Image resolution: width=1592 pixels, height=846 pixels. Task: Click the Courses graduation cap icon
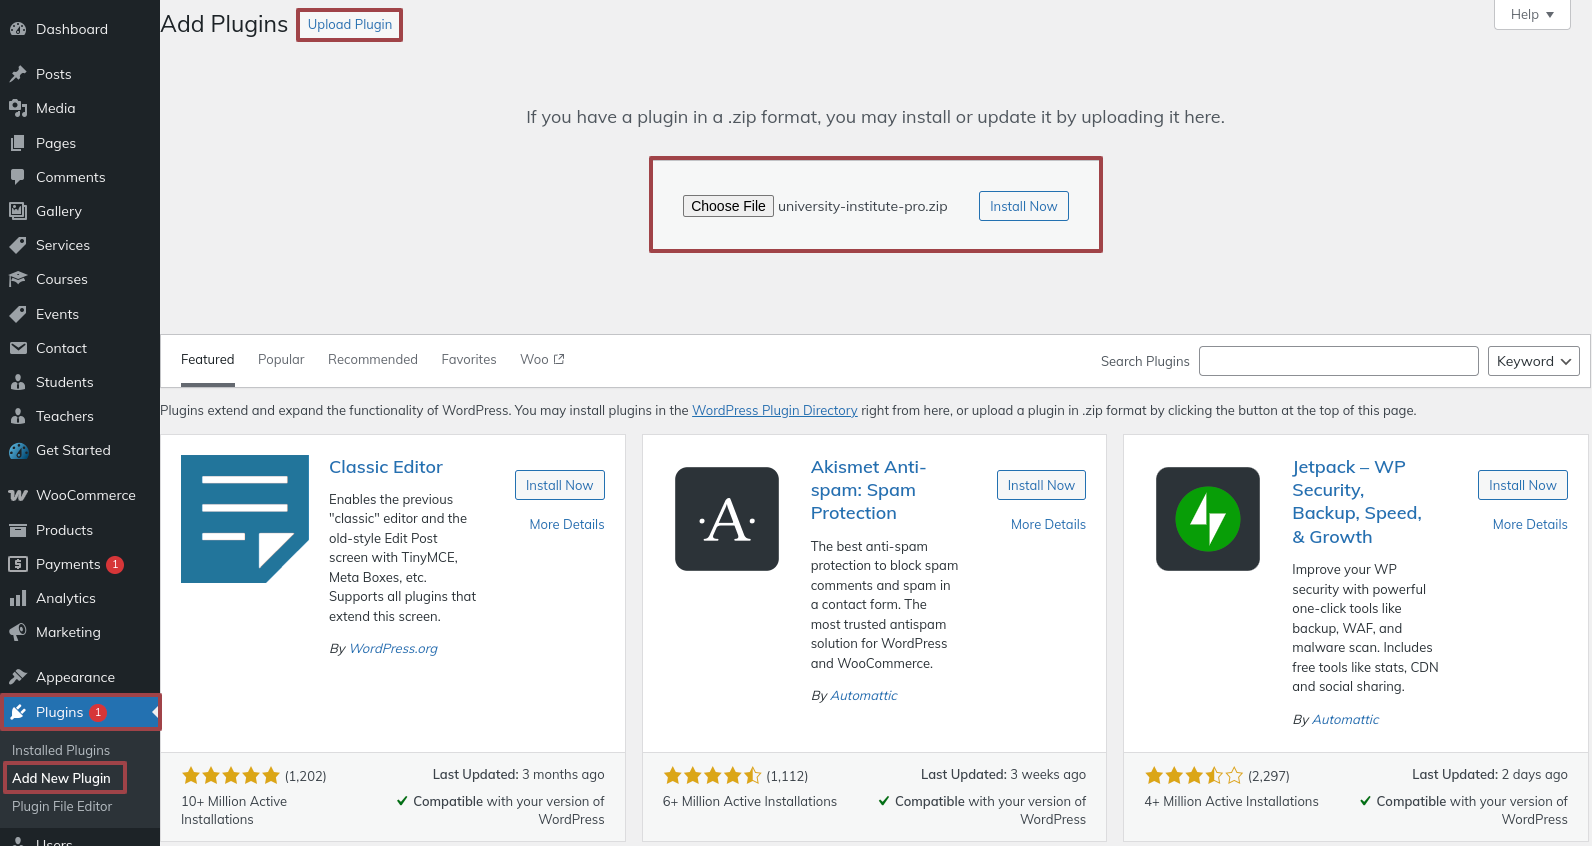pyautogui.click(x=18, y=279)
